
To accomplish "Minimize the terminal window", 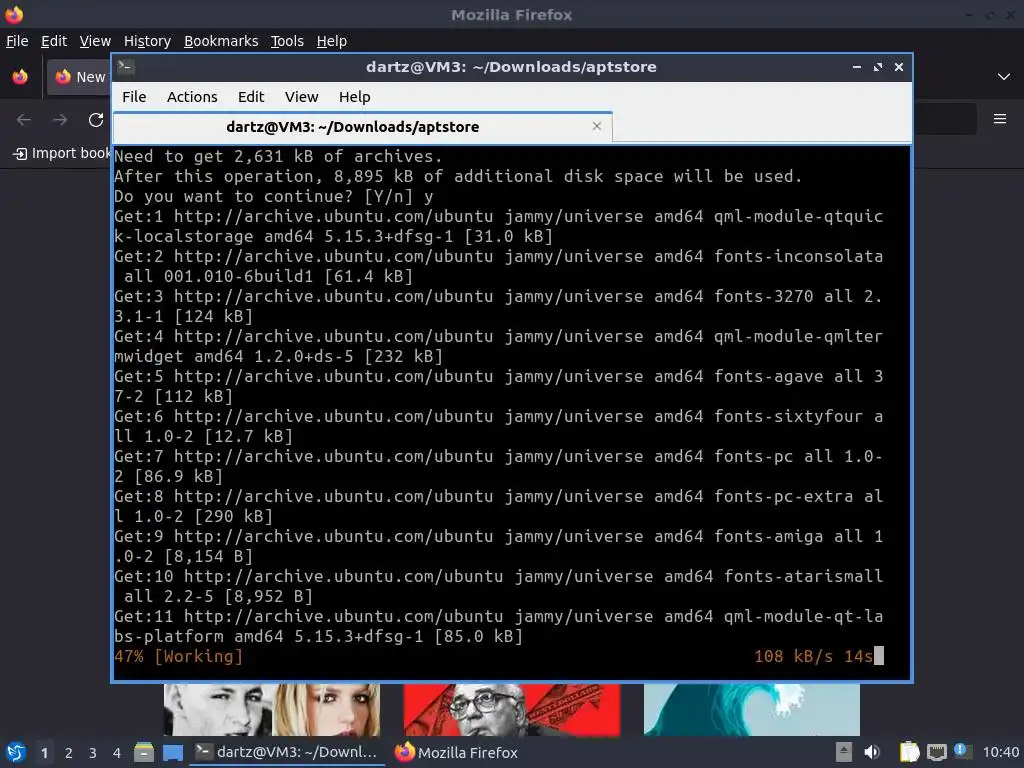I will coord(856,67).
